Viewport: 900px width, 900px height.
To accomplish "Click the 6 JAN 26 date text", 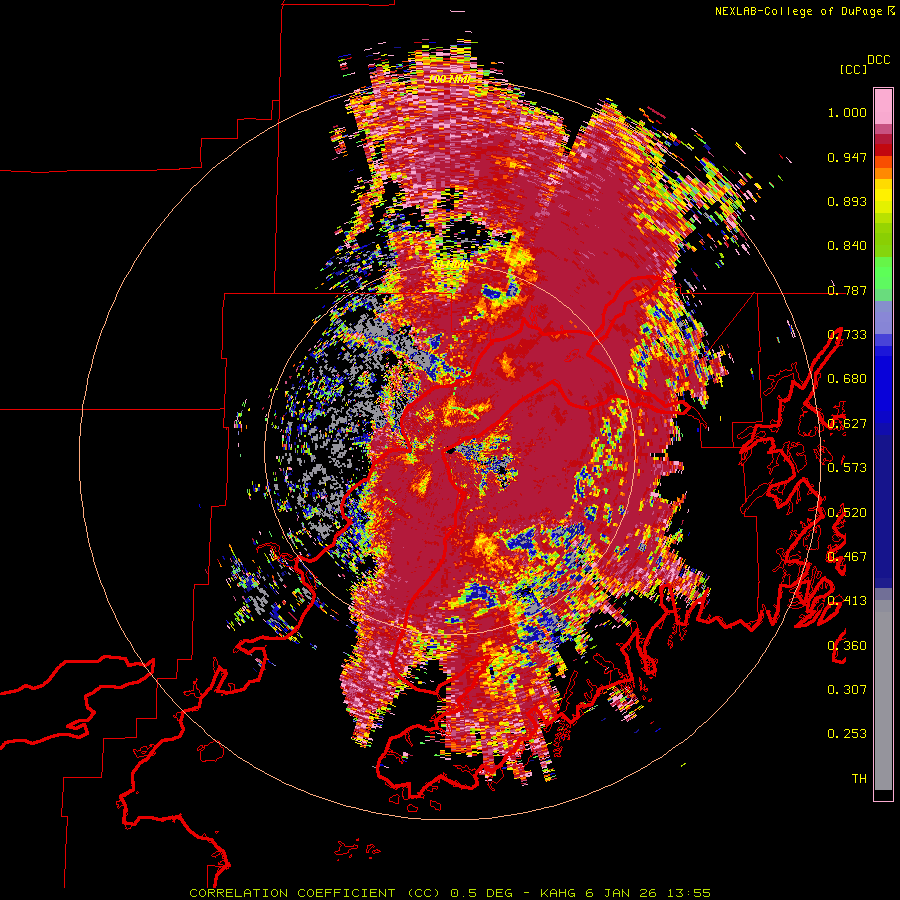I will pyautogui.click(x=622, y=893).
